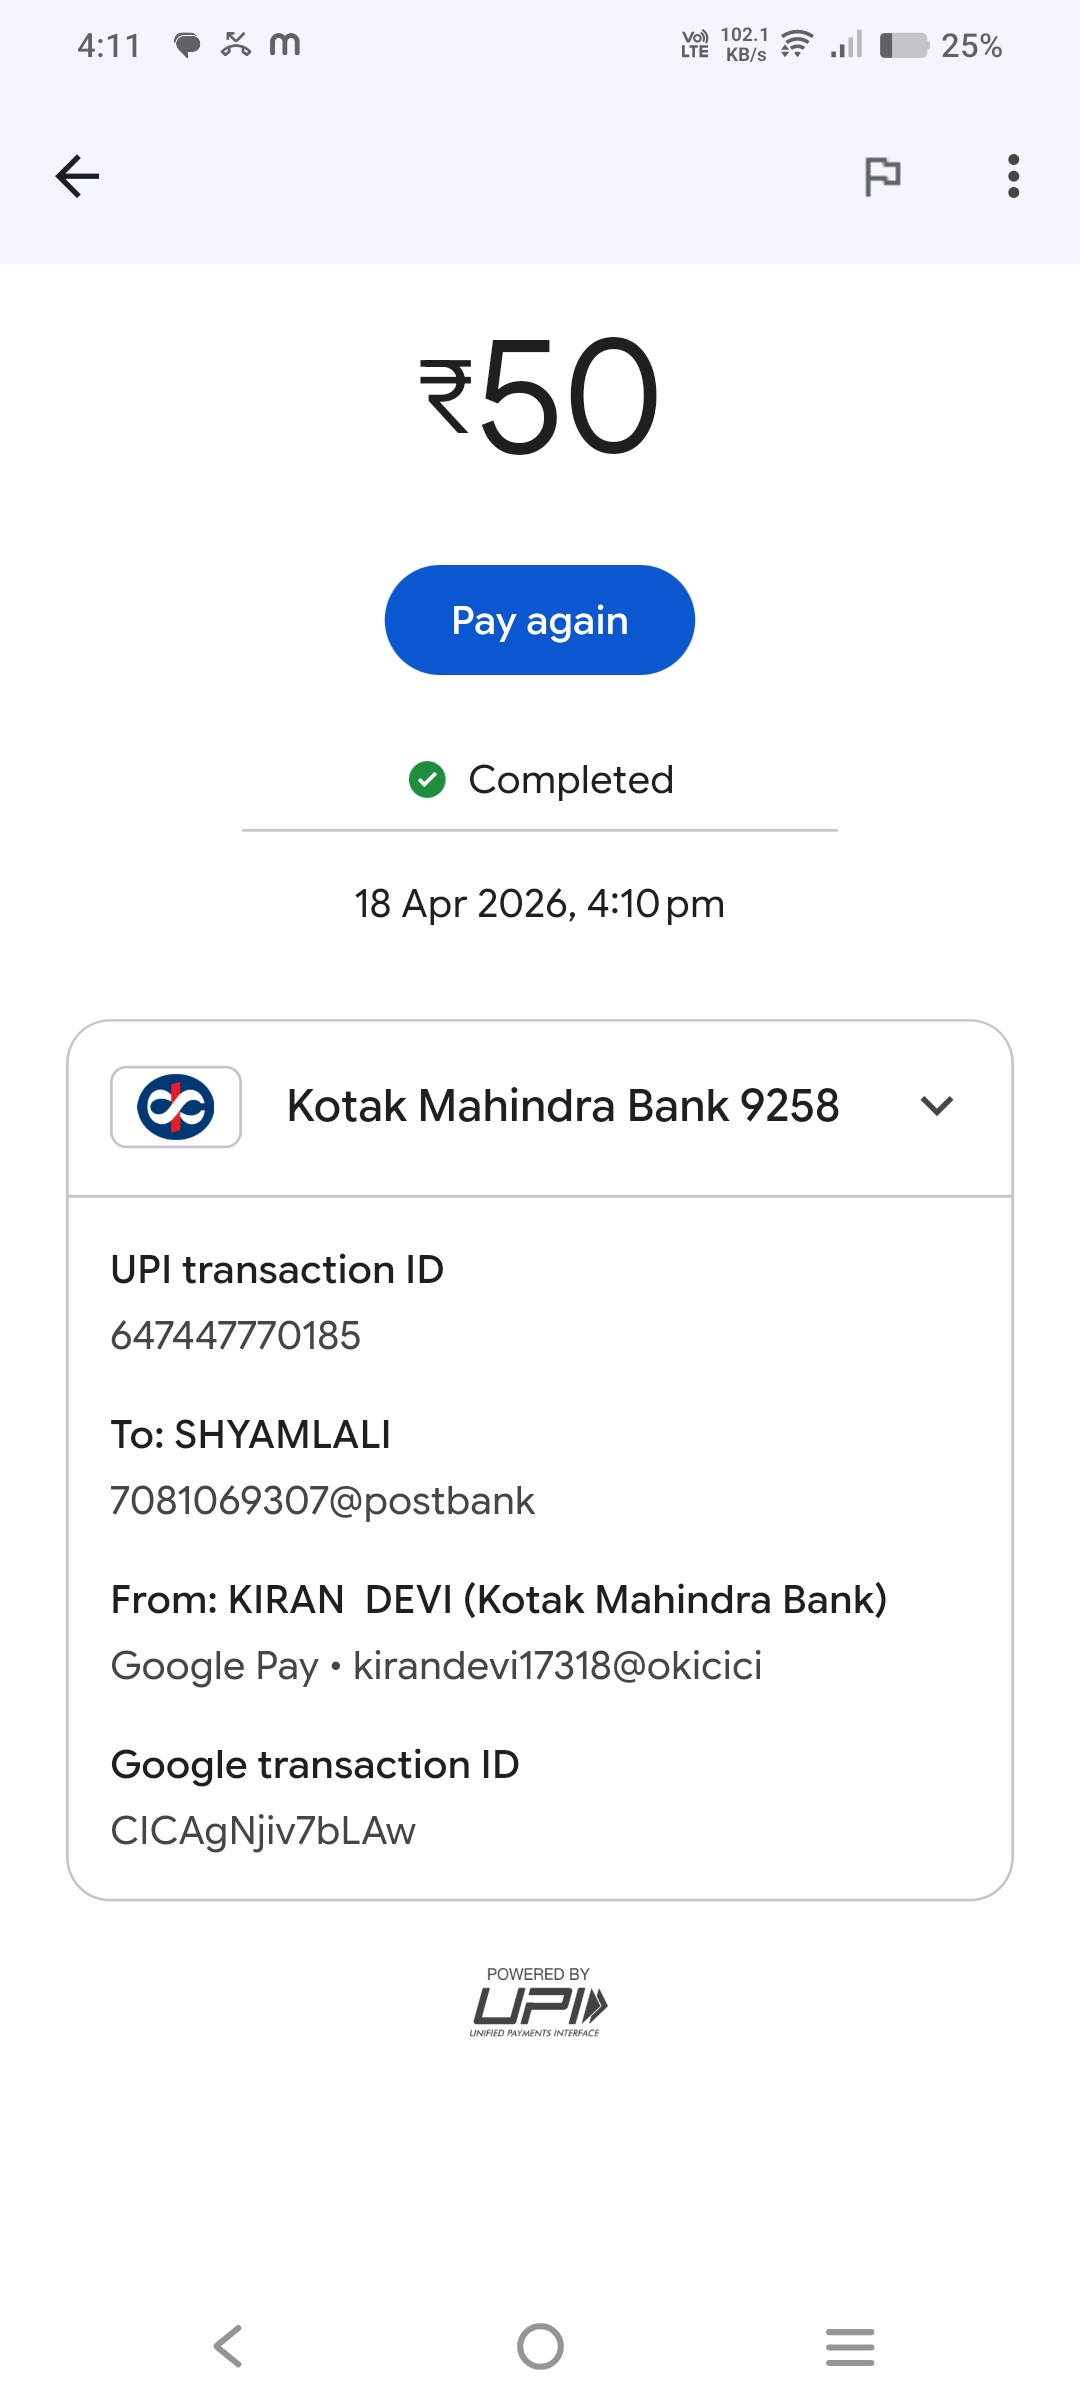Viewport: 1080px width, 2404px height.
Task: Open the three-dot overflow menu
Action: coord(1013,177)
